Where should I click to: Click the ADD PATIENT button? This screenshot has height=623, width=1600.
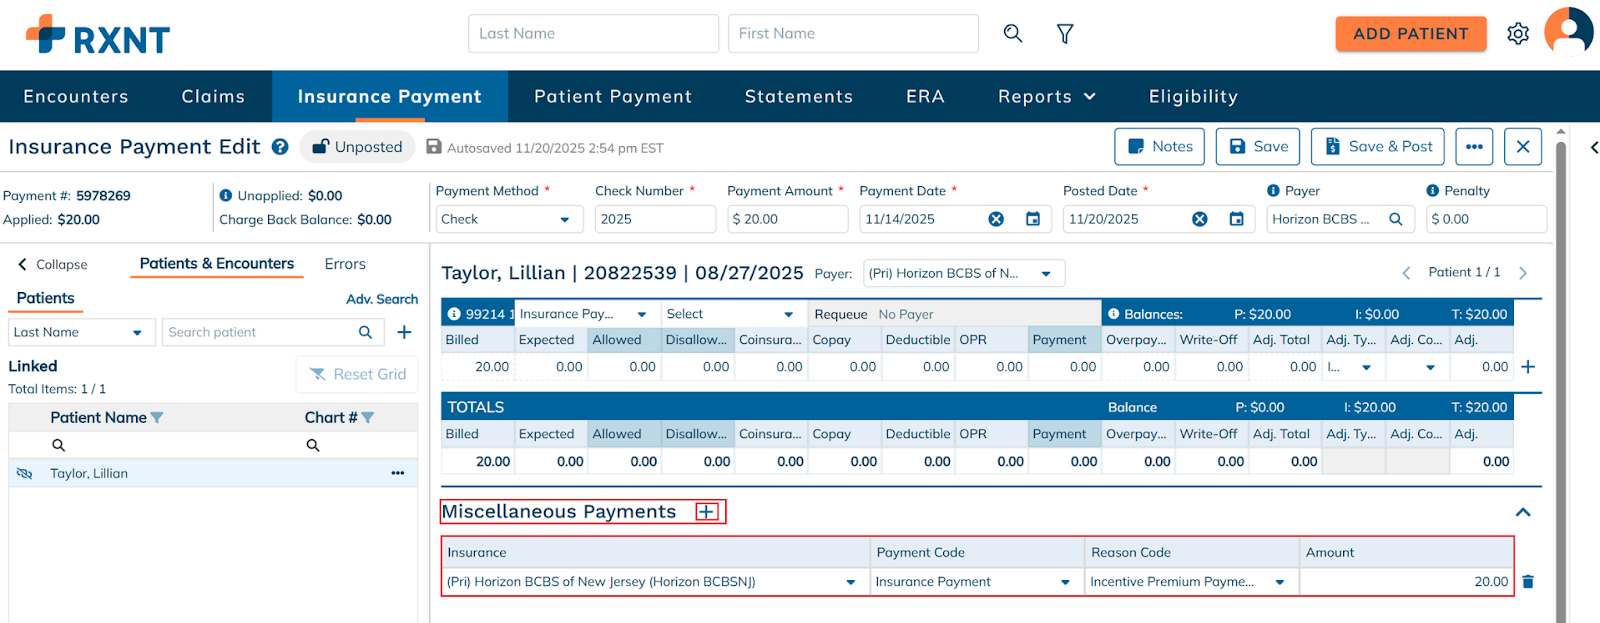pyautogui.click(x=1410, y=34)
